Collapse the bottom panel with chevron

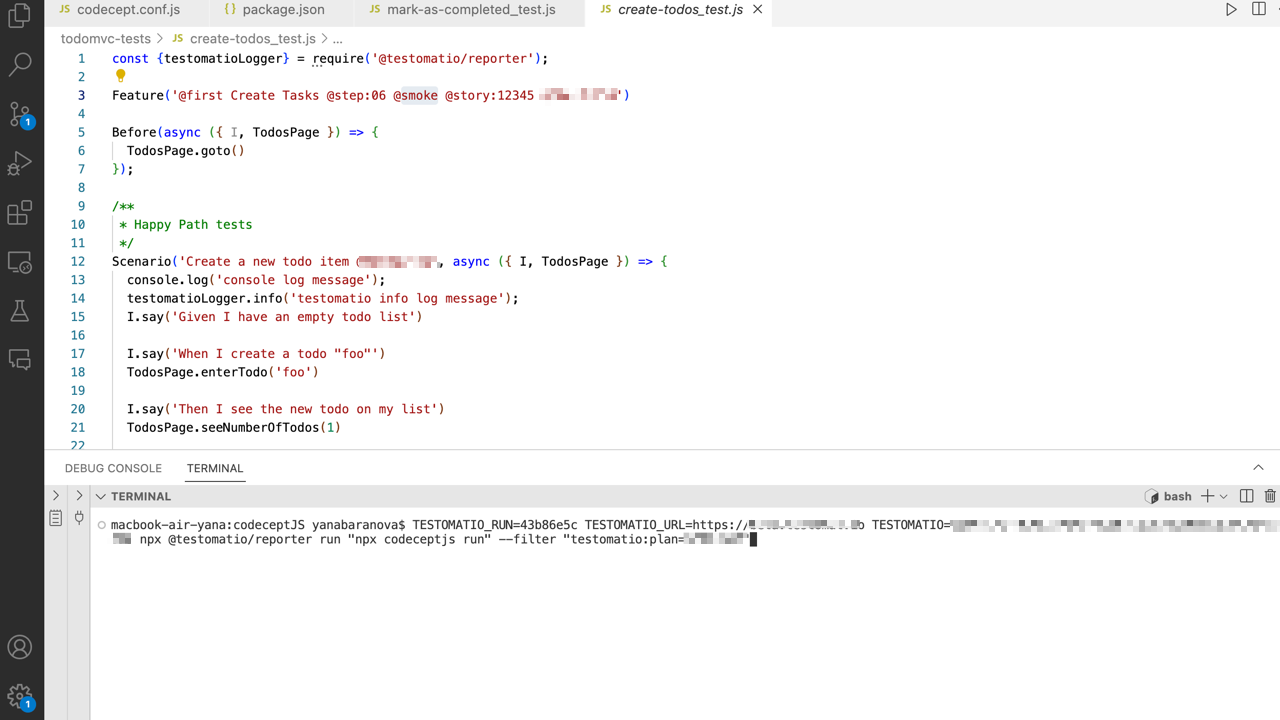1258,468
